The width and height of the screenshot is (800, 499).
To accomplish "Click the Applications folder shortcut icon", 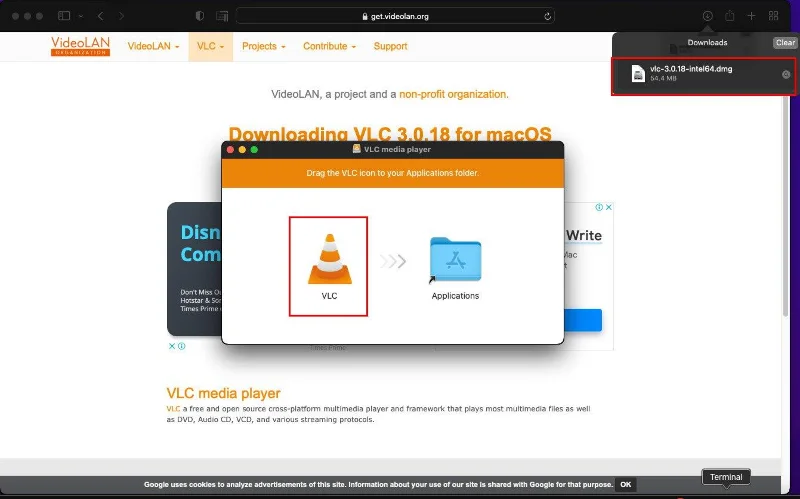I will (455, 261).
